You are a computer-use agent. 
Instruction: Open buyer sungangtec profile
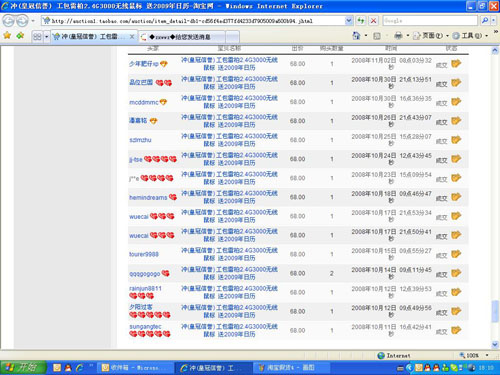[145, 326]
